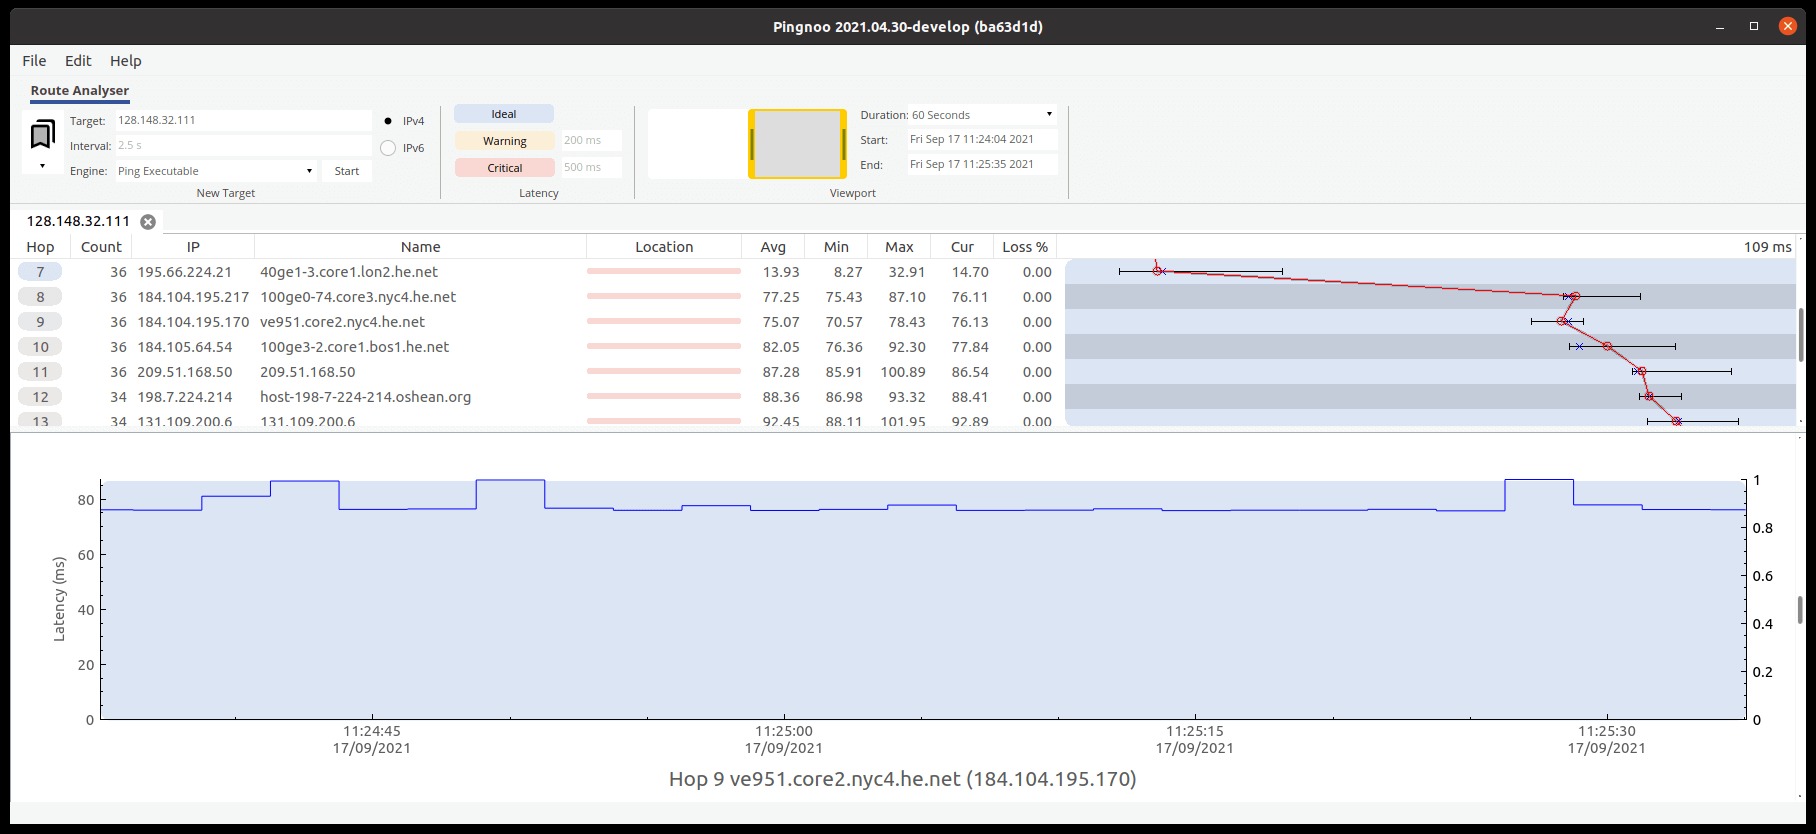Click the Ideal latency color swatch
This screenshot has width=1816, height=834.
(504, 114)
